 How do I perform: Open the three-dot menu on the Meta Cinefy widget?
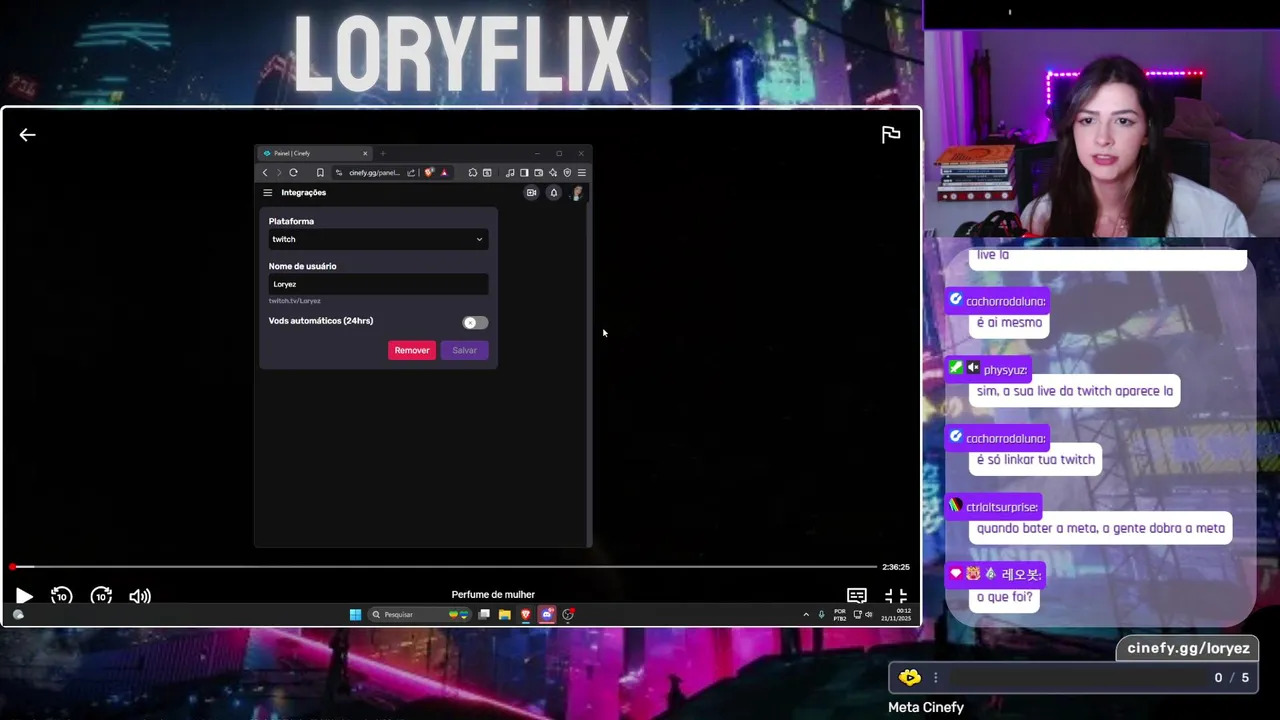point(936,677)
